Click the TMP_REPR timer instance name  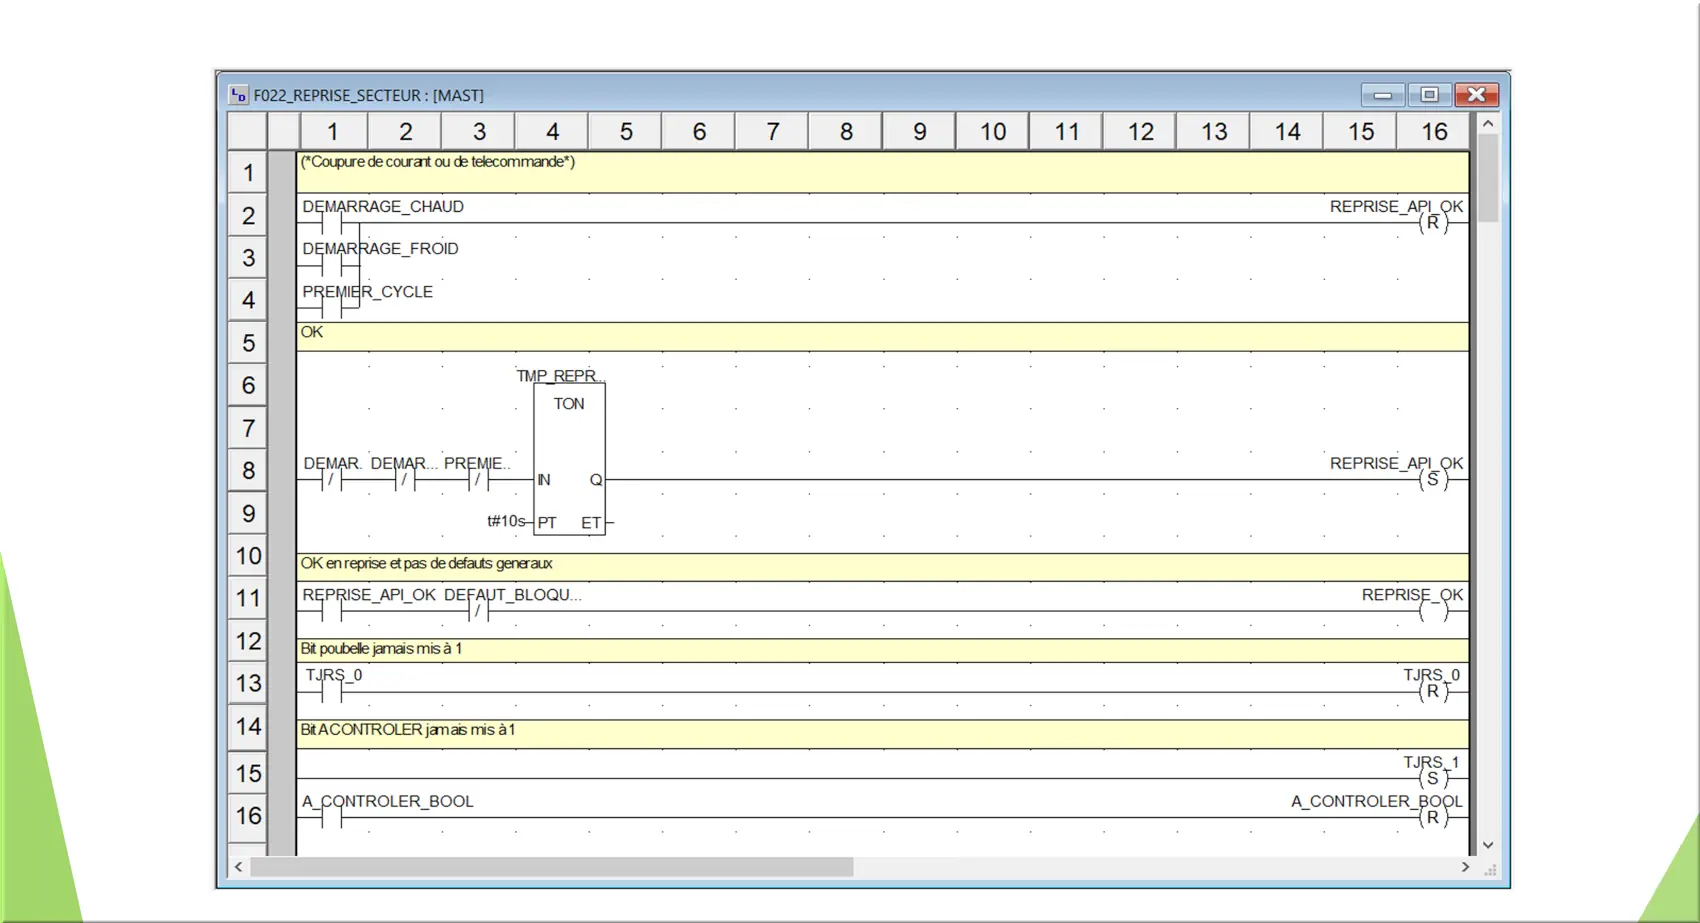559,376
